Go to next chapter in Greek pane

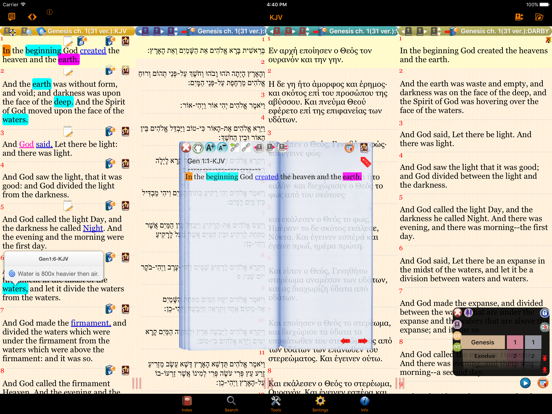click(290, 31)
